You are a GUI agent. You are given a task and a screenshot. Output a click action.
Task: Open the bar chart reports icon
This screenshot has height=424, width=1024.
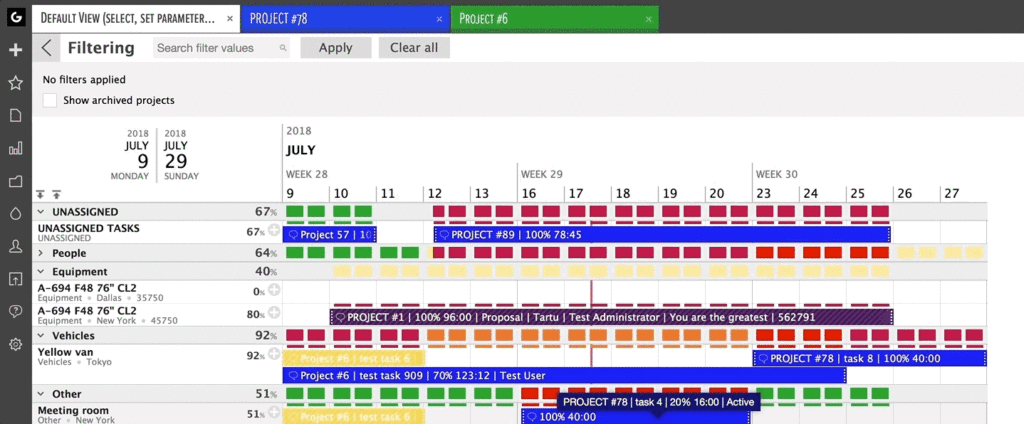[16, 149]
